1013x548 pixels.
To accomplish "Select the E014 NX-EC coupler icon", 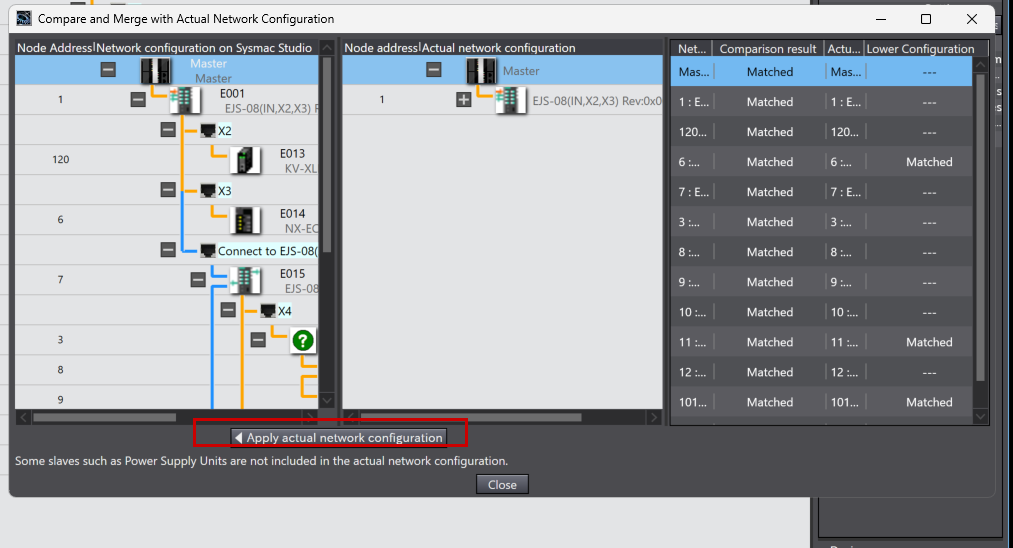I will coord(245,220).
